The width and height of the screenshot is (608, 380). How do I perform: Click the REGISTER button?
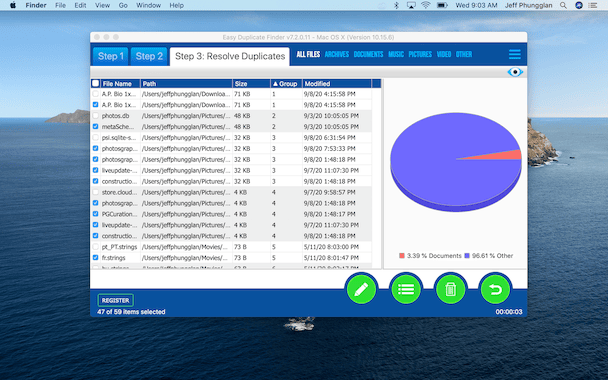coord(116,300)
